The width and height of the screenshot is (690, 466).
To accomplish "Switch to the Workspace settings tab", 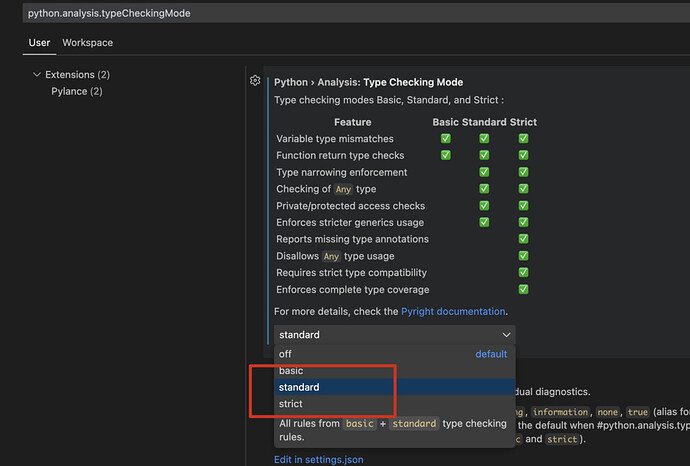I will pos(87,43).
